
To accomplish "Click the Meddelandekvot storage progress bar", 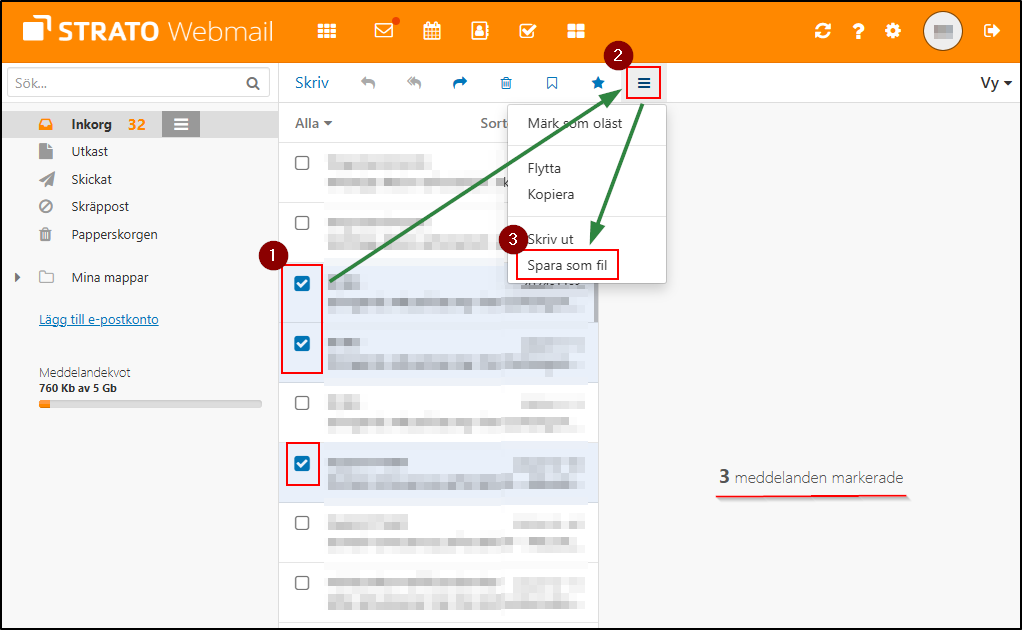I will pyautogui.click(x=150, y=404).
